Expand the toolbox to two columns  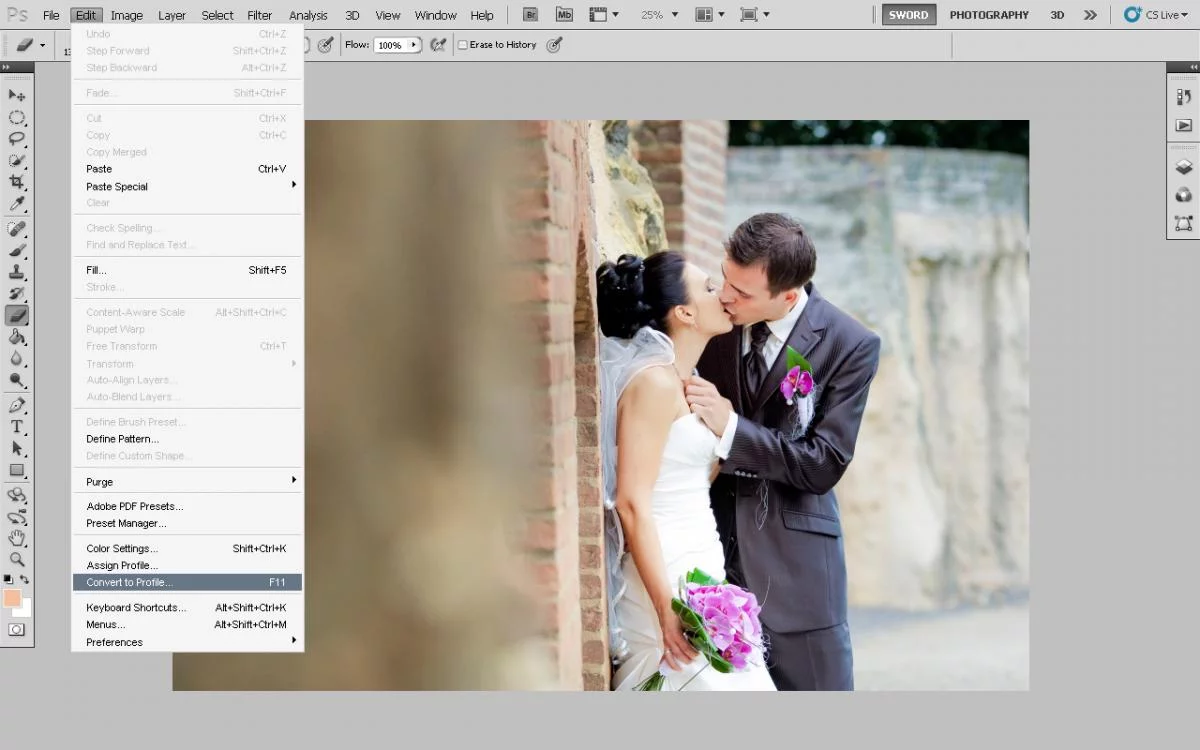(6, 67)
